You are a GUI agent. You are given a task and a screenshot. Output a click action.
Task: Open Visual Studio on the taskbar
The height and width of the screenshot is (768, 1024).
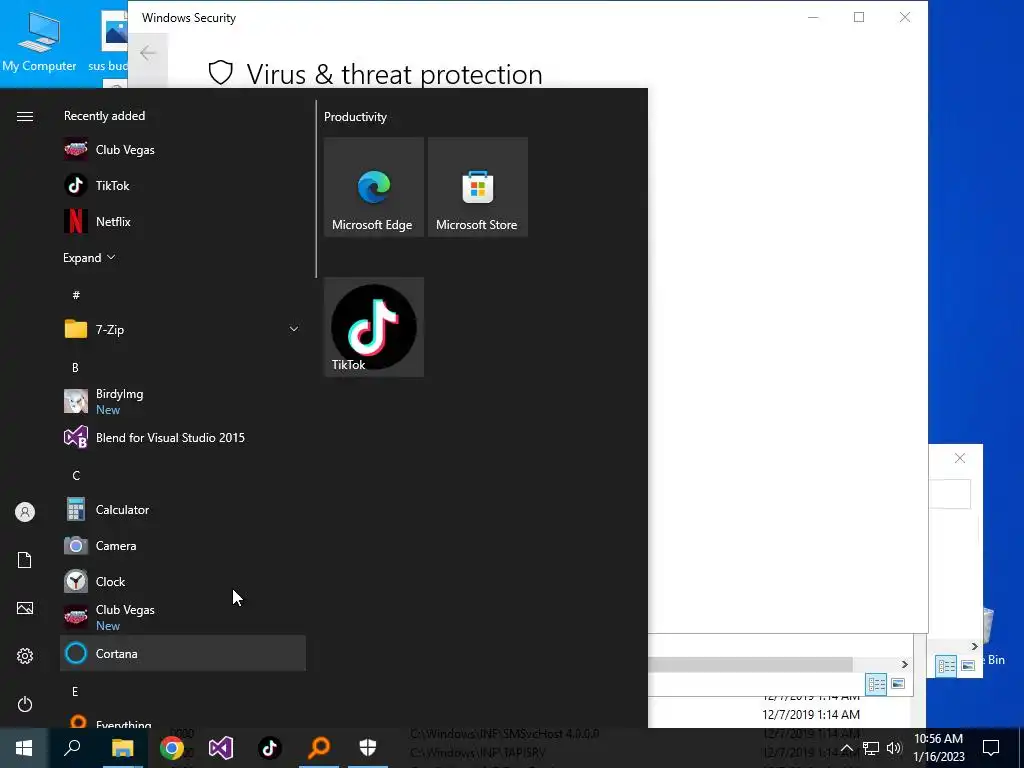click(221, 748)
